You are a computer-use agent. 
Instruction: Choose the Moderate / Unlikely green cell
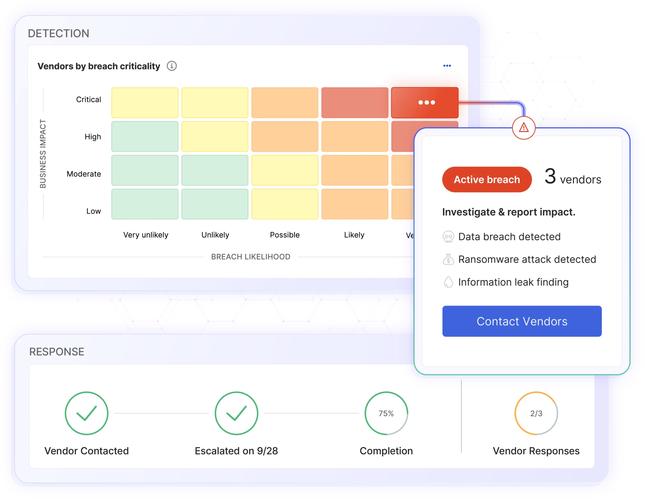215,170
